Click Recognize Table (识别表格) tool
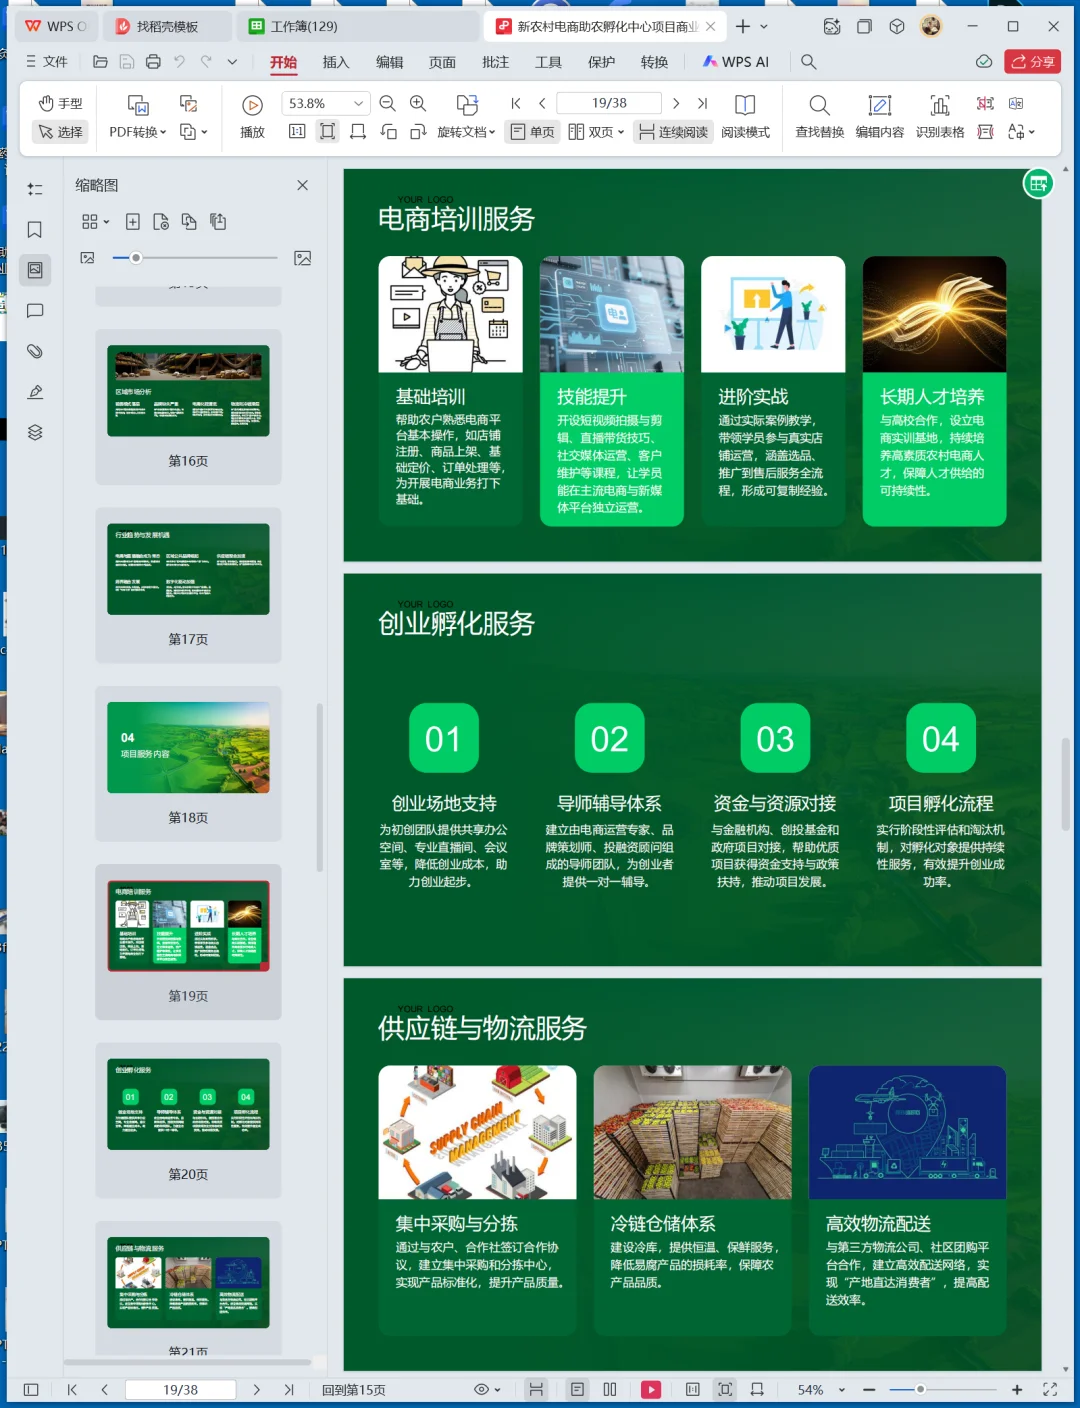Viewport: 1080px width, 1408px height. click(x=940, y=116)
